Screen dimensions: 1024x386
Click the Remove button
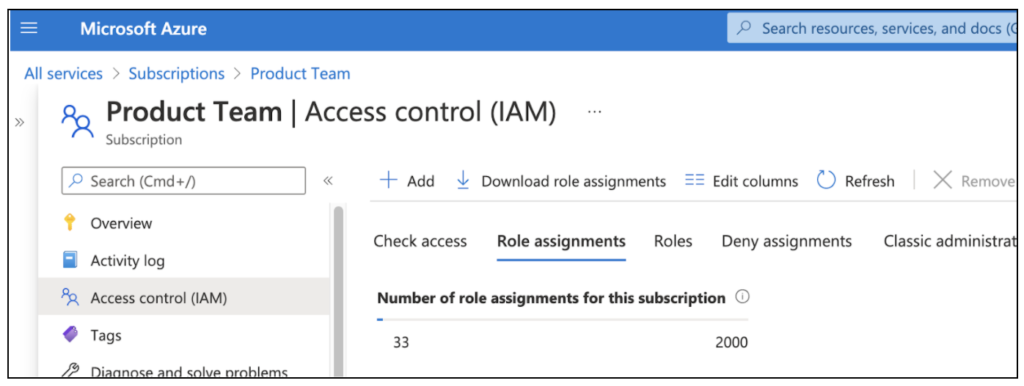pyautogui.click(x=973, y=181)
